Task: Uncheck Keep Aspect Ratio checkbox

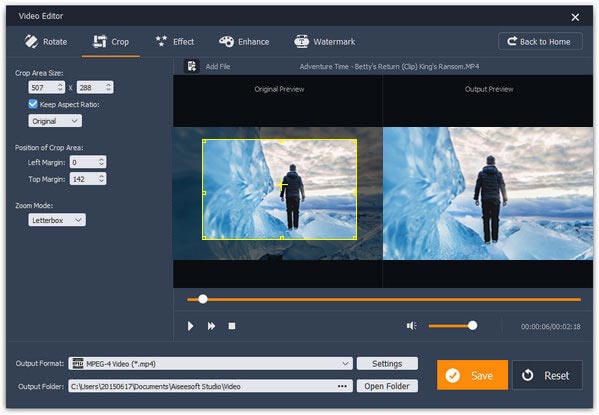Action: [x=33, y=104]
